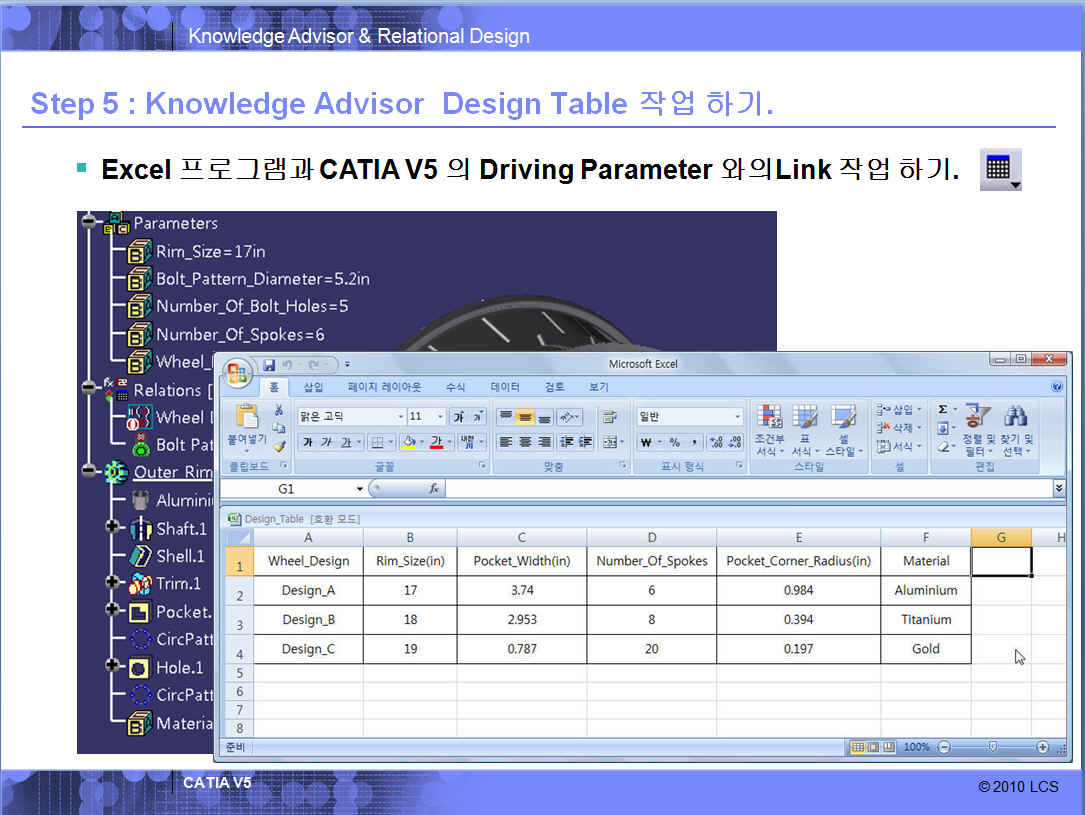
Task: Click the Office button in Excel
Action: [237, 372]
